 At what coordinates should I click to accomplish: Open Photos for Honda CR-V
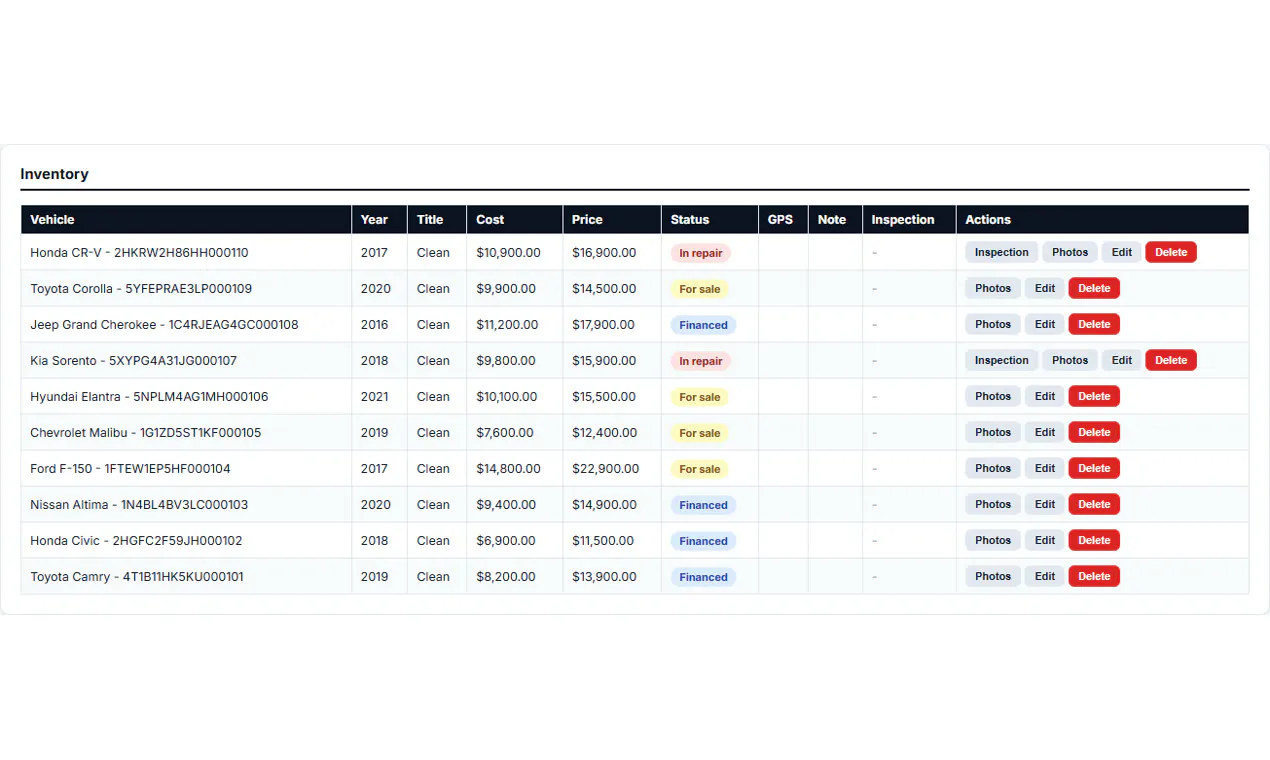pyautogui.click(x=1070, y=252)
